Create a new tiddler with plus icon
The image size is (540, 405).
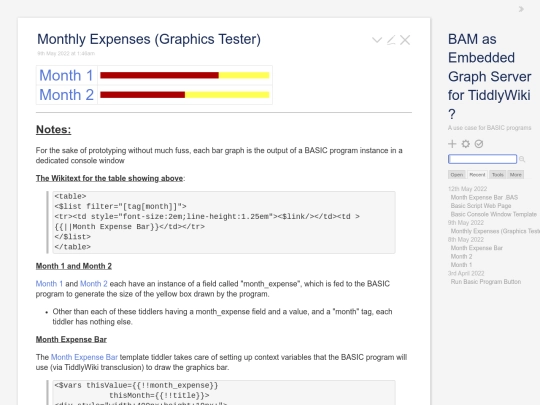point(452,144)
